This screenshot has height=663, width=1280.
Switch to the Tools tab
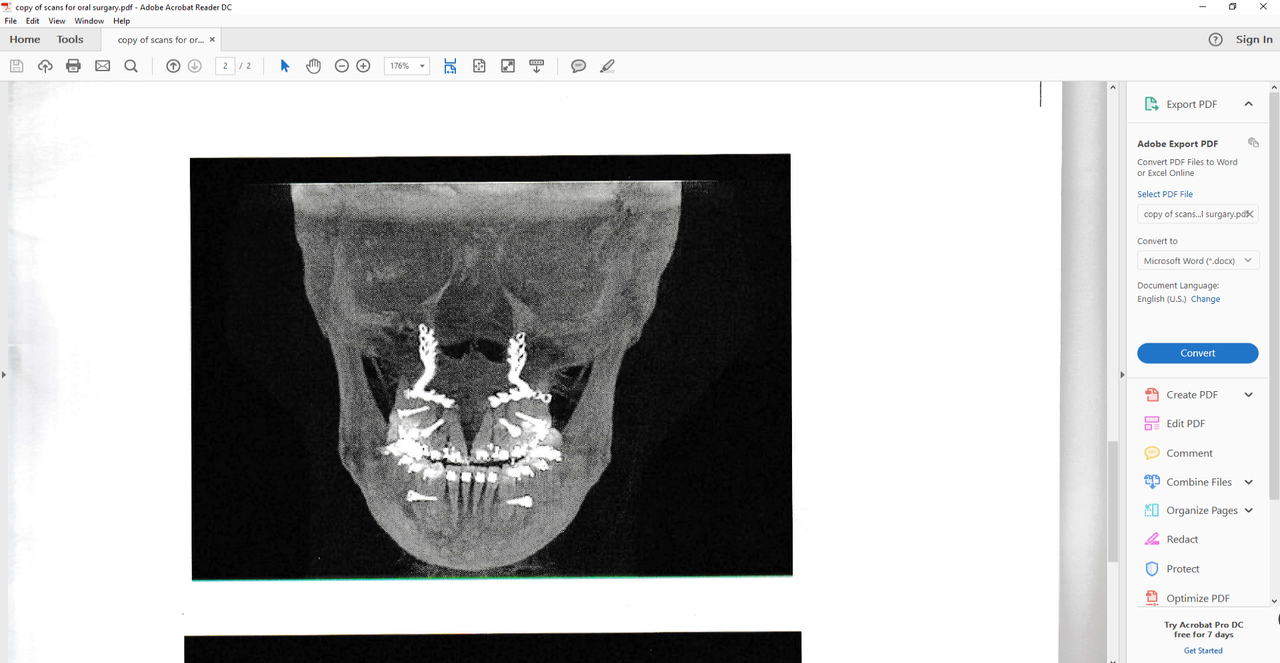[70, 39]
